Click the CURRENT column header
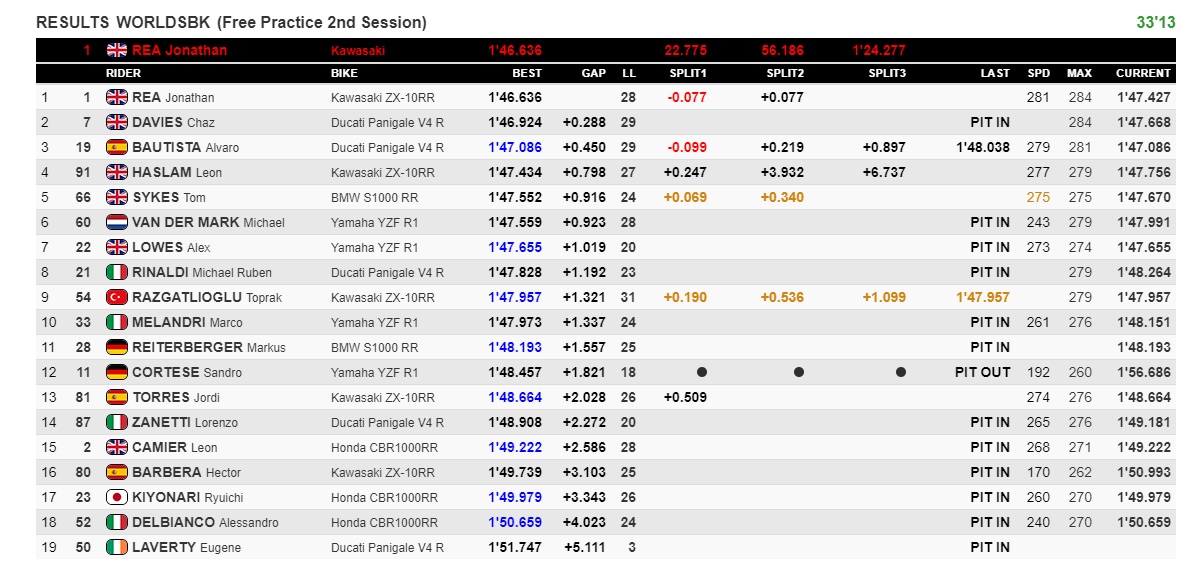Screen dimensions: 1181x579 tap(1143, 73)
